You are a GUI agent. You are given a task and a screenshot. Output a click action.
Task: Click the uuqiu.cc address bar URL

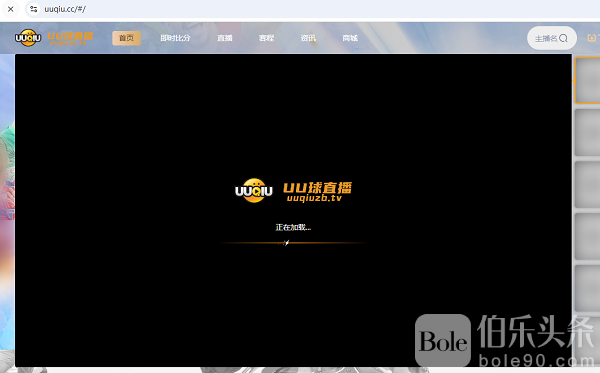coord(65,9)
